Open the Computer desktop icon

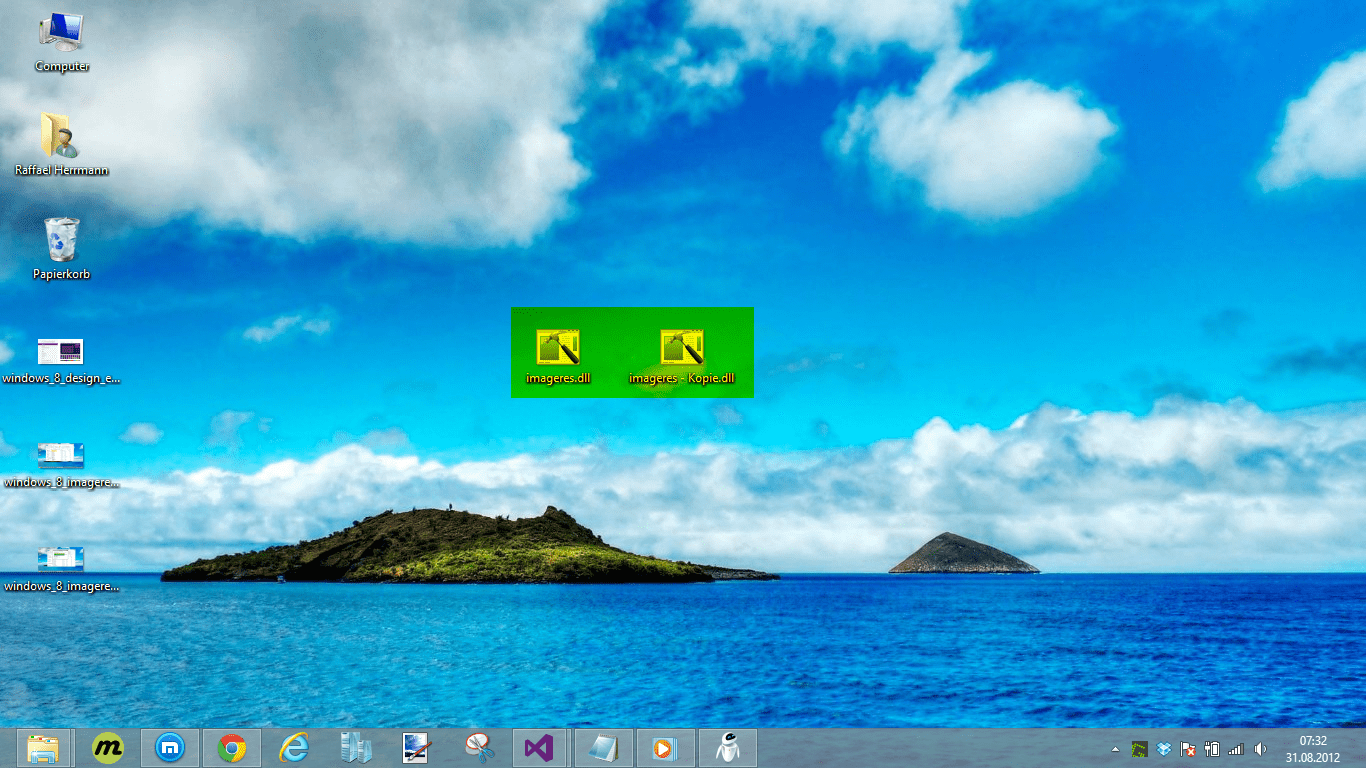click(62, 41)
